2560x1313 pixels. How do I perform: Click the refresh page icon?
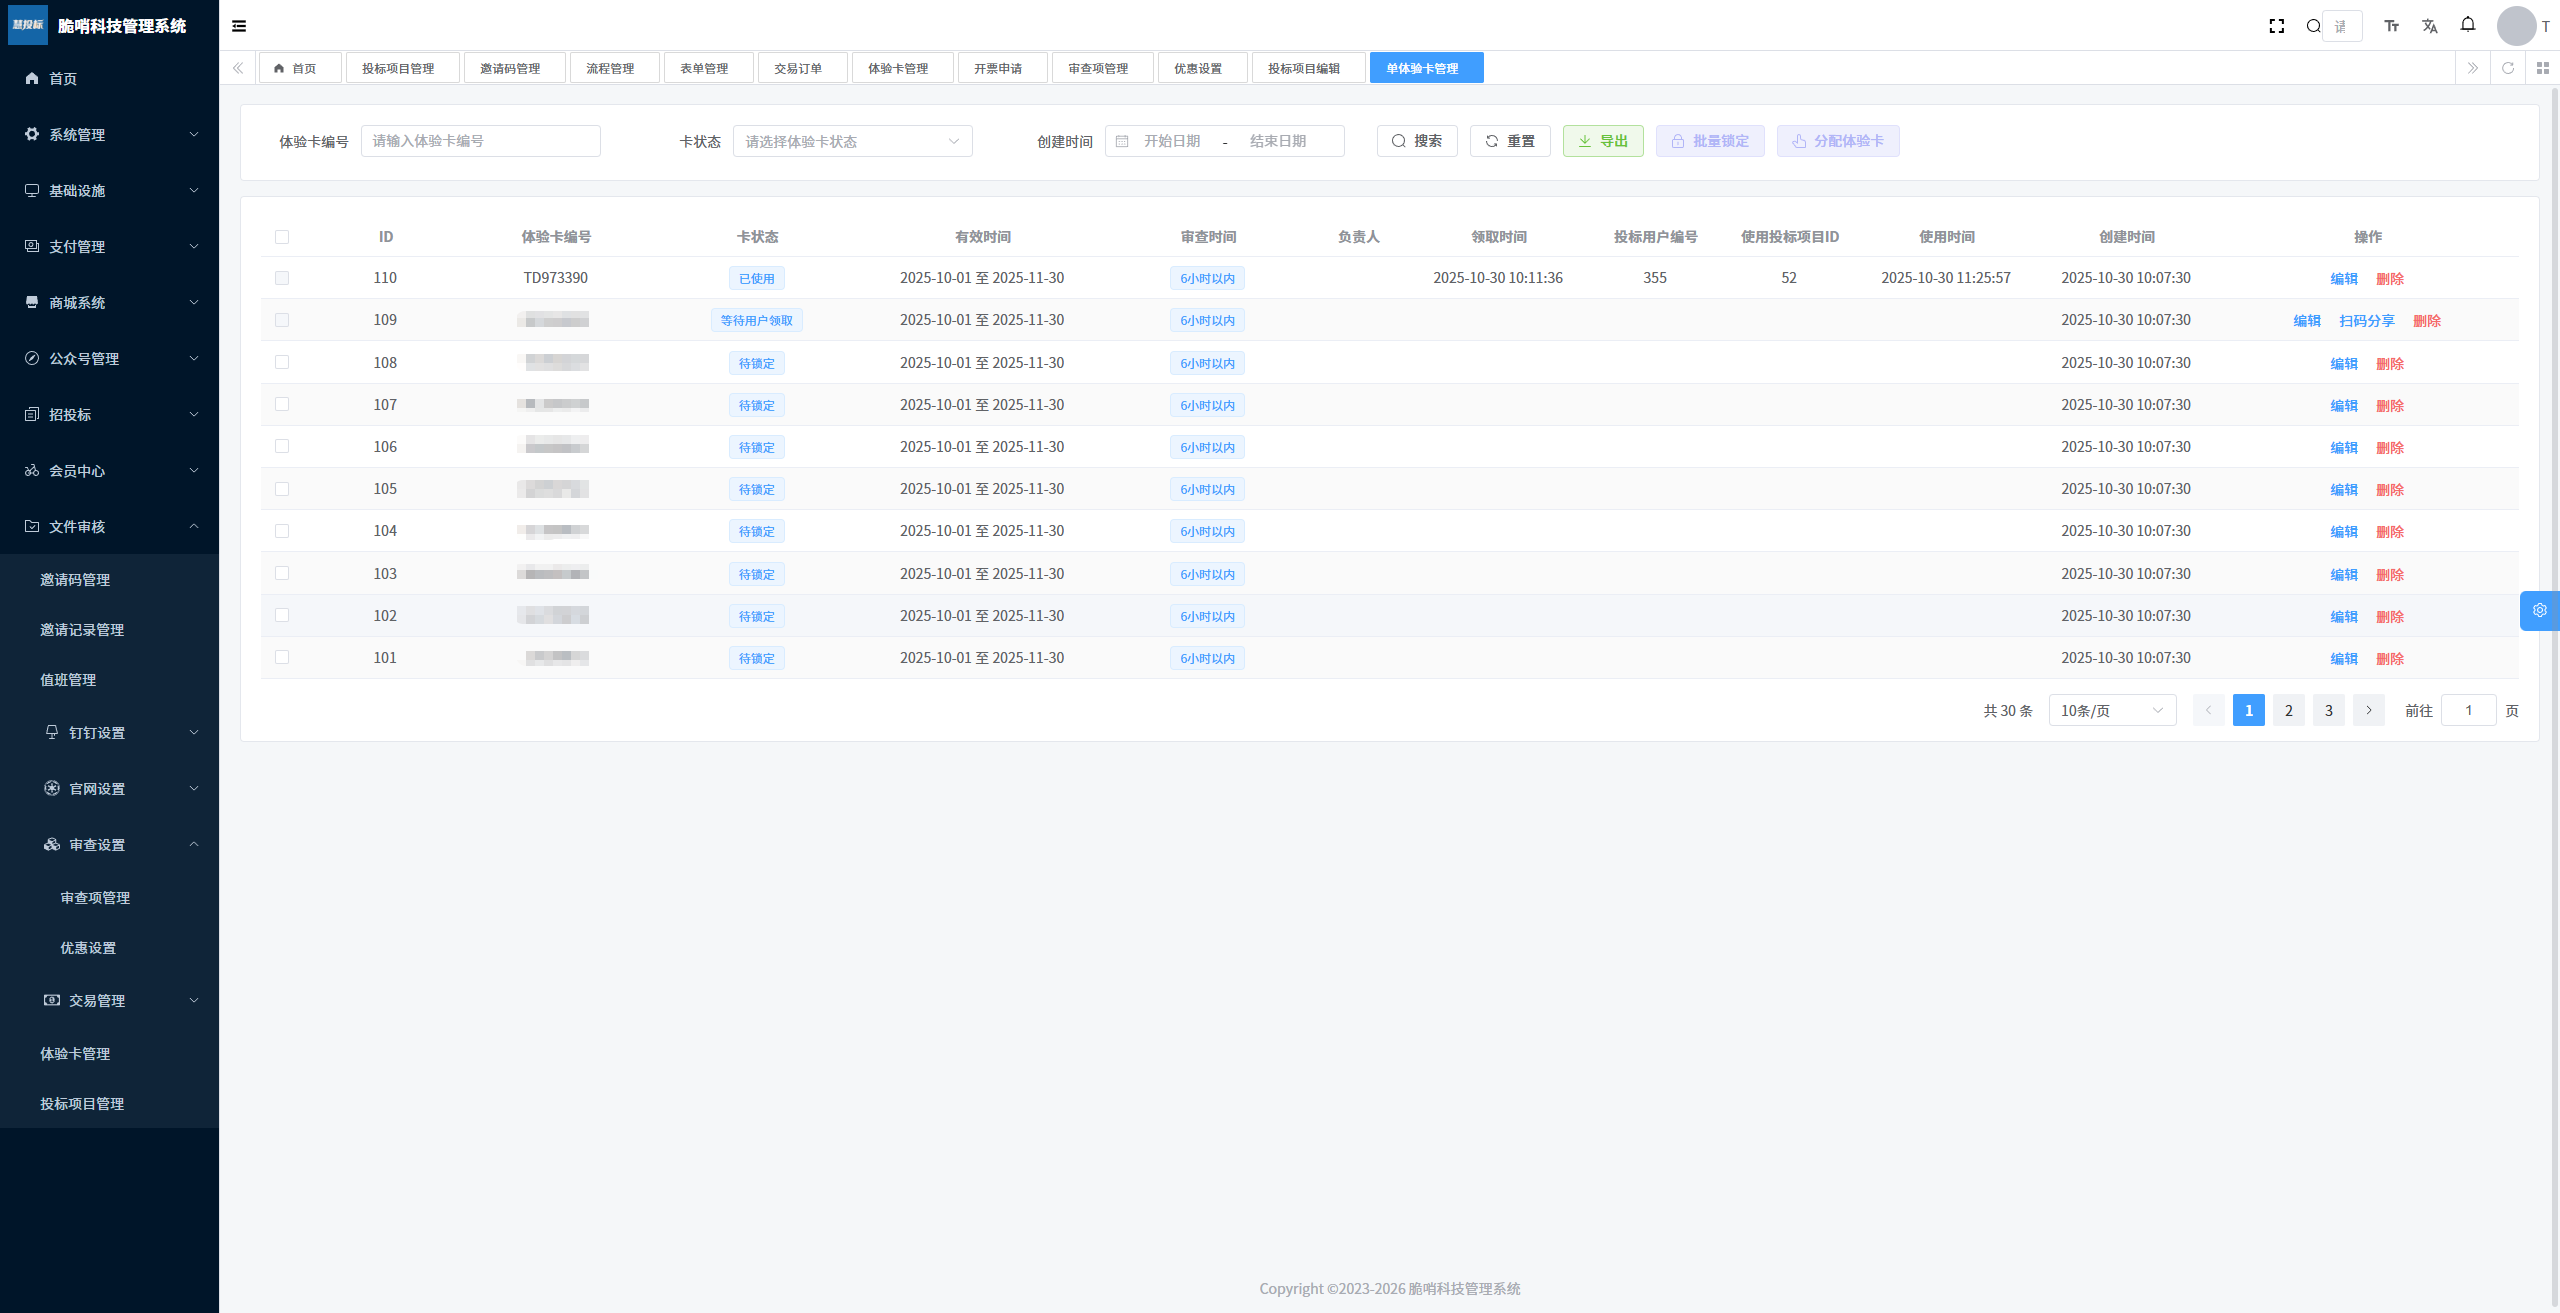point(2508,68)
